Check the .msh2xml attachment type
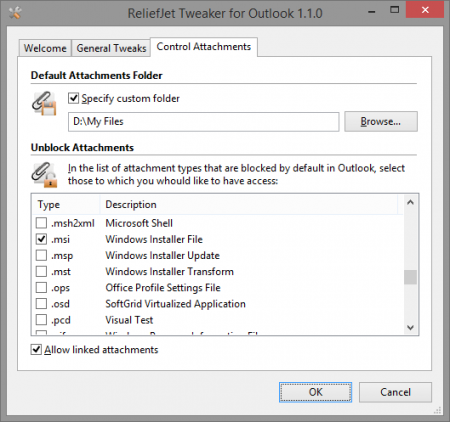This screenshot has width=450, height=422. tap(41, 223)
